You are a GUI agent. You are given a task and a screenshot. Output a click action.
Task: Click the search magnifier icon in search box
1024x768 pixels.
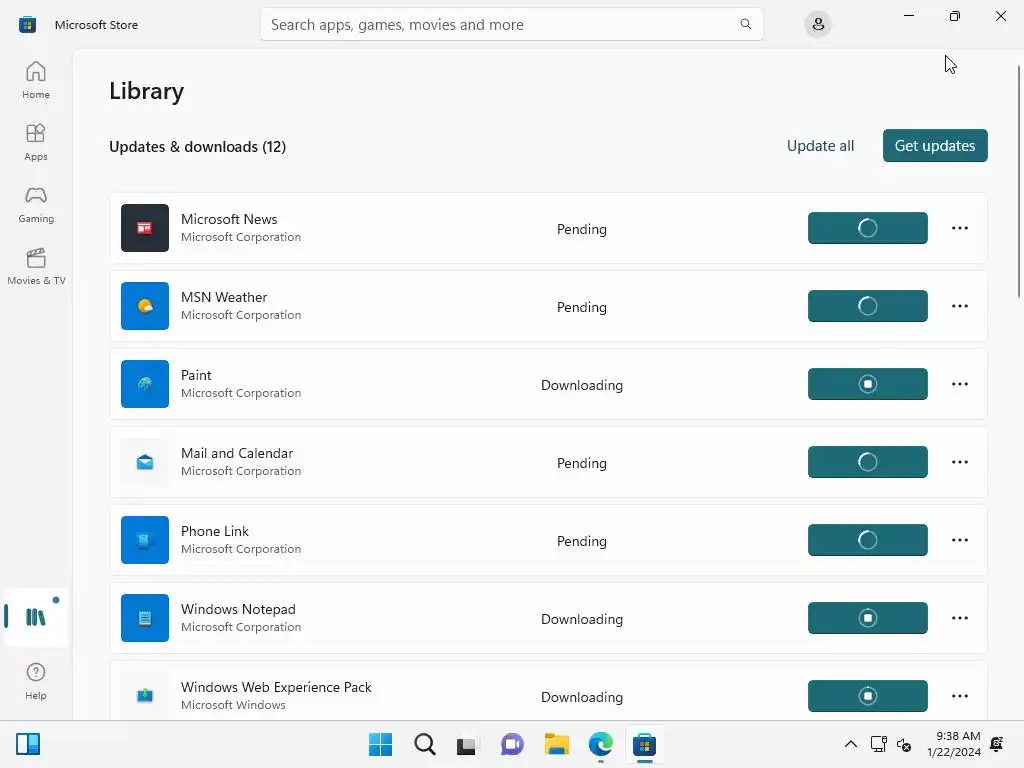745,24
